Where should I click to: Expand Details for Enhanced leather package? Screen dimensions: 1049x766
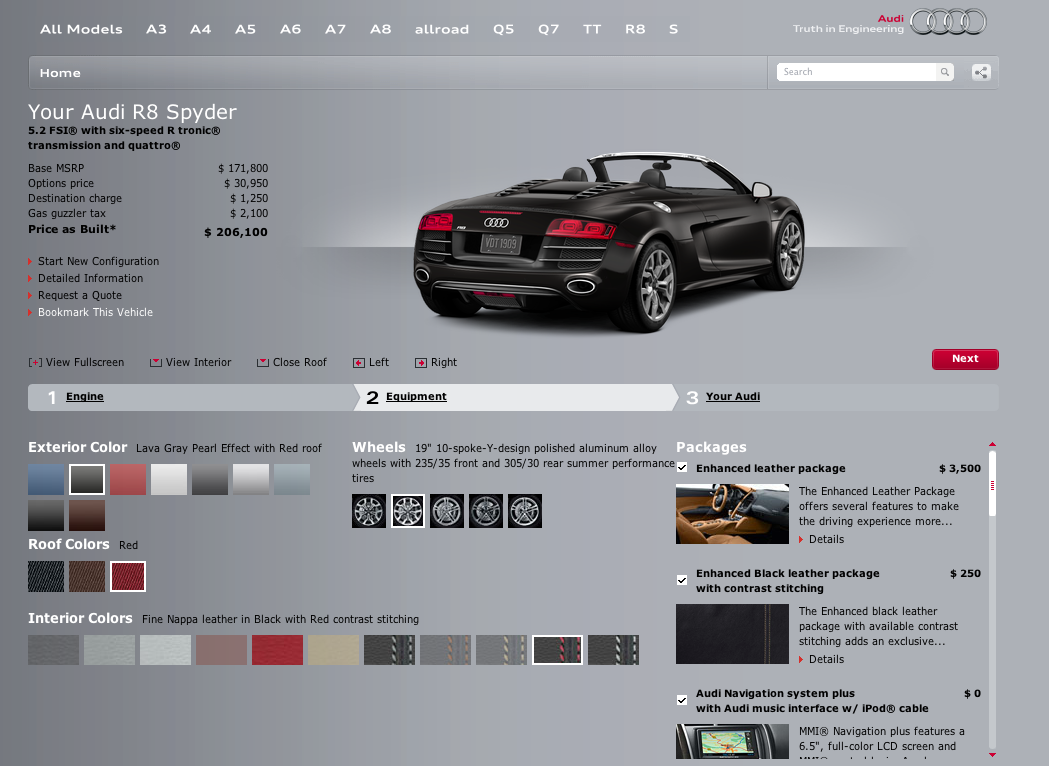coord(826,539)
